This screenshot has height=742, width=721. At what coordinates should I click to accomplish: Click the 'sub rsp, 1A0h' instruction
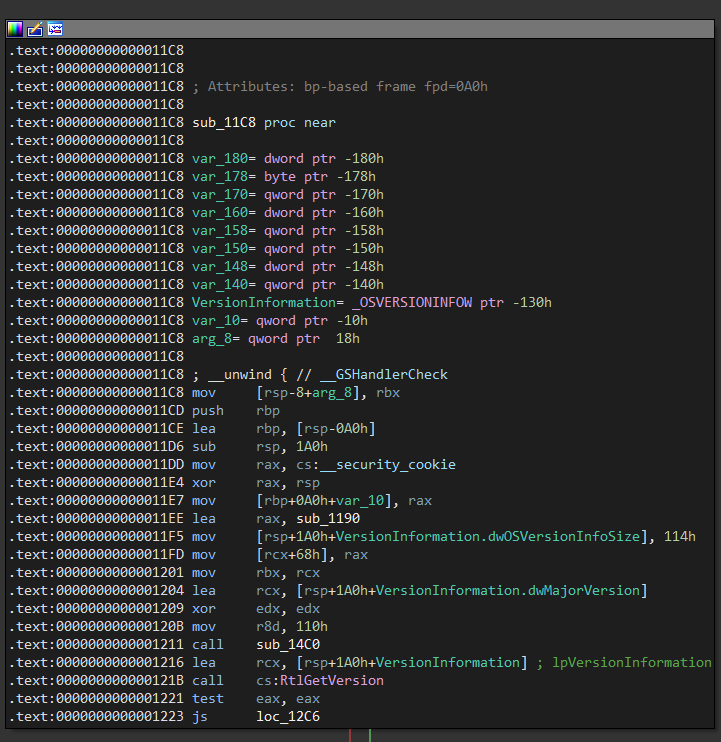point(260,446)
